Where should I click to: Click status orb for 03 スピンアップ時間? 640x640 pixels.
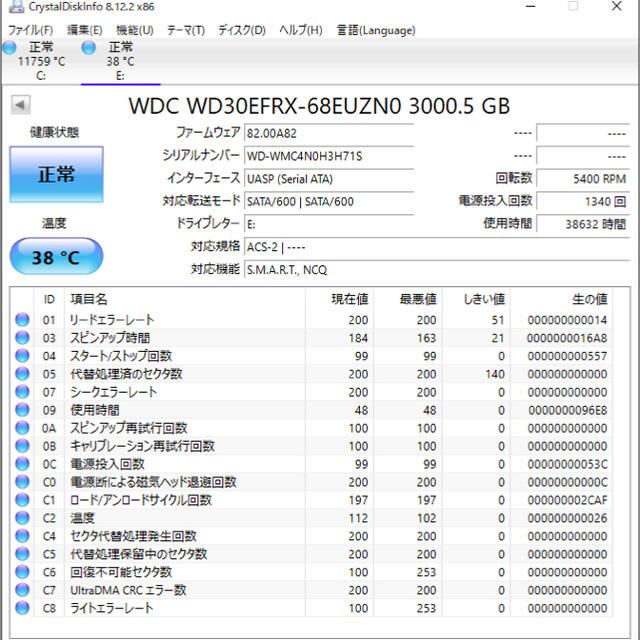[x=22, y=337]
